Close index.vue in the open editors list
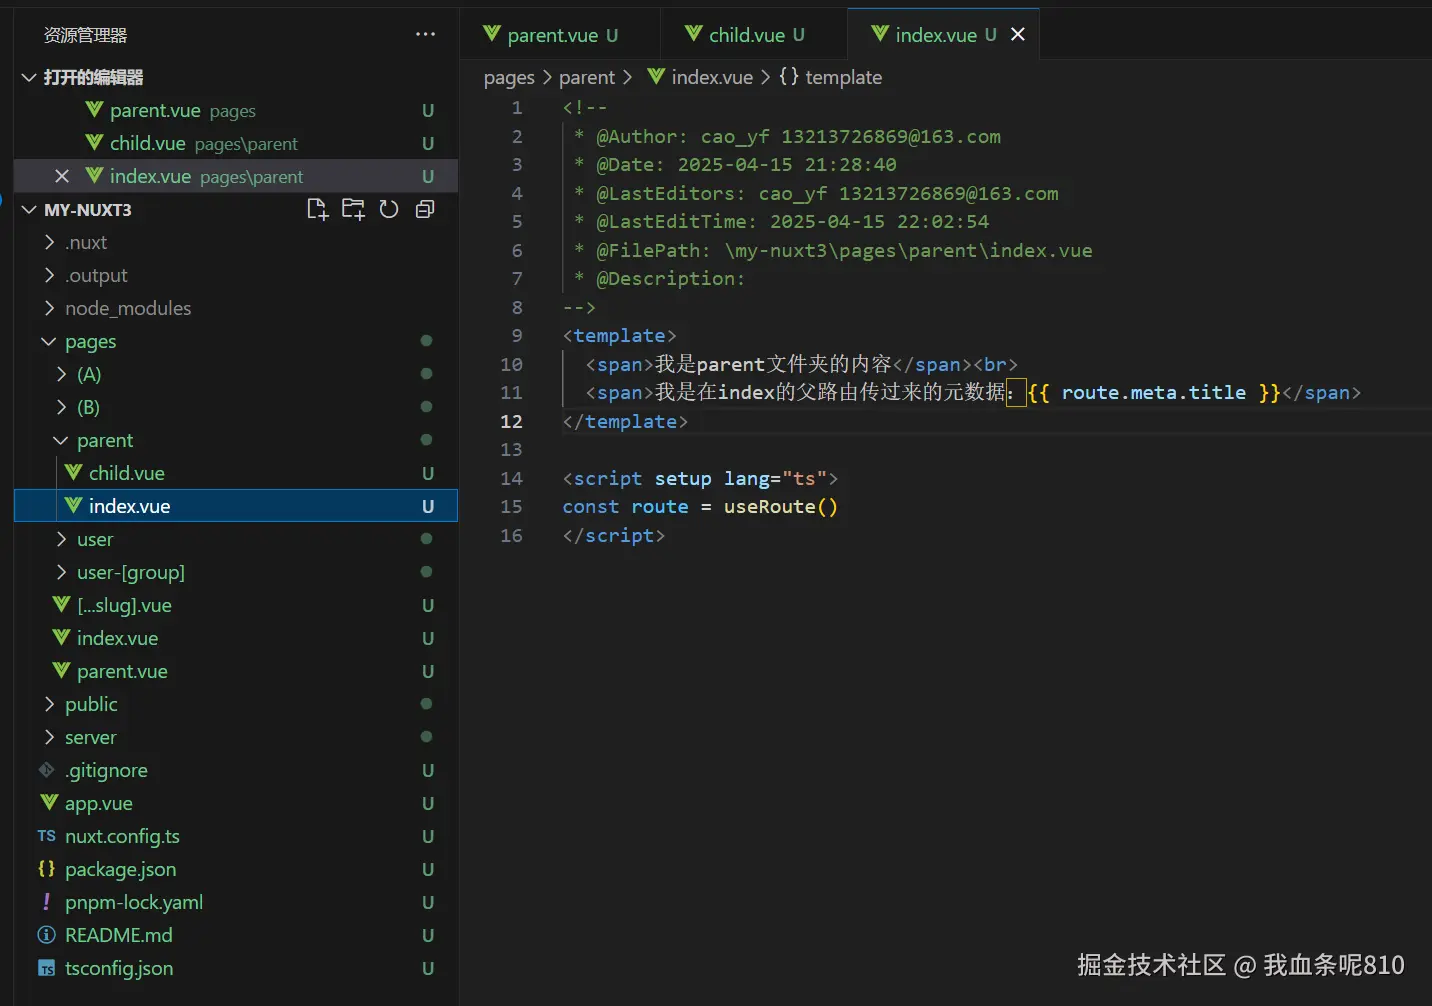This screenshot has width=1432, height=1006. (62, 176)
